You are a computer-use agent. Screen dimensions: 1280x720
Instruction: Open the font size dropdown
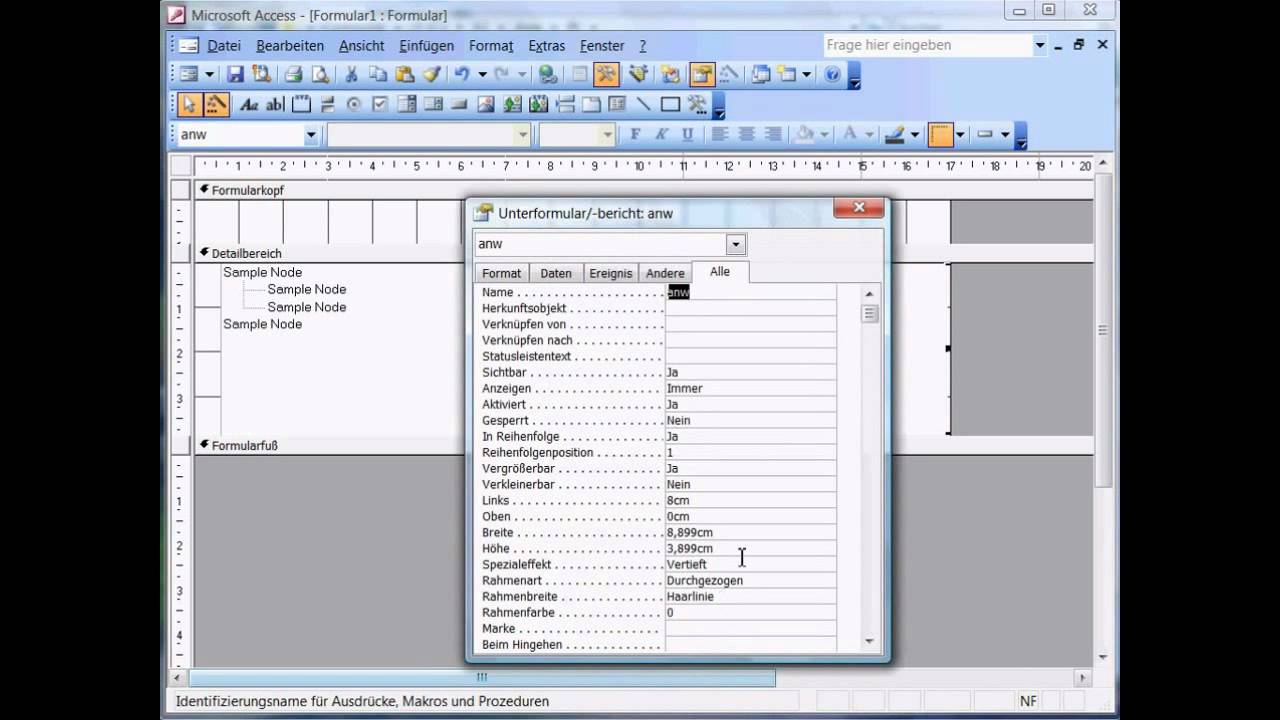point(606,135)
